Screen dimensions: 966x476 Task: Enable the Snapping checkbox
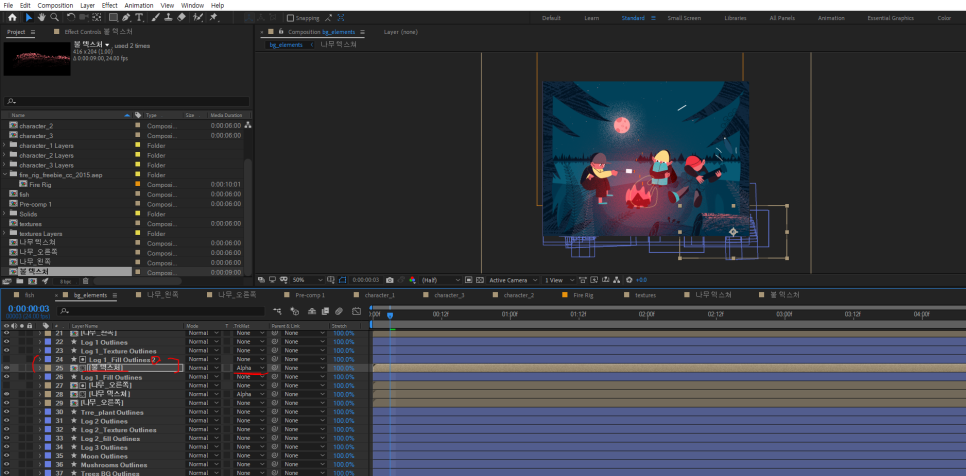tap(291, 18)
